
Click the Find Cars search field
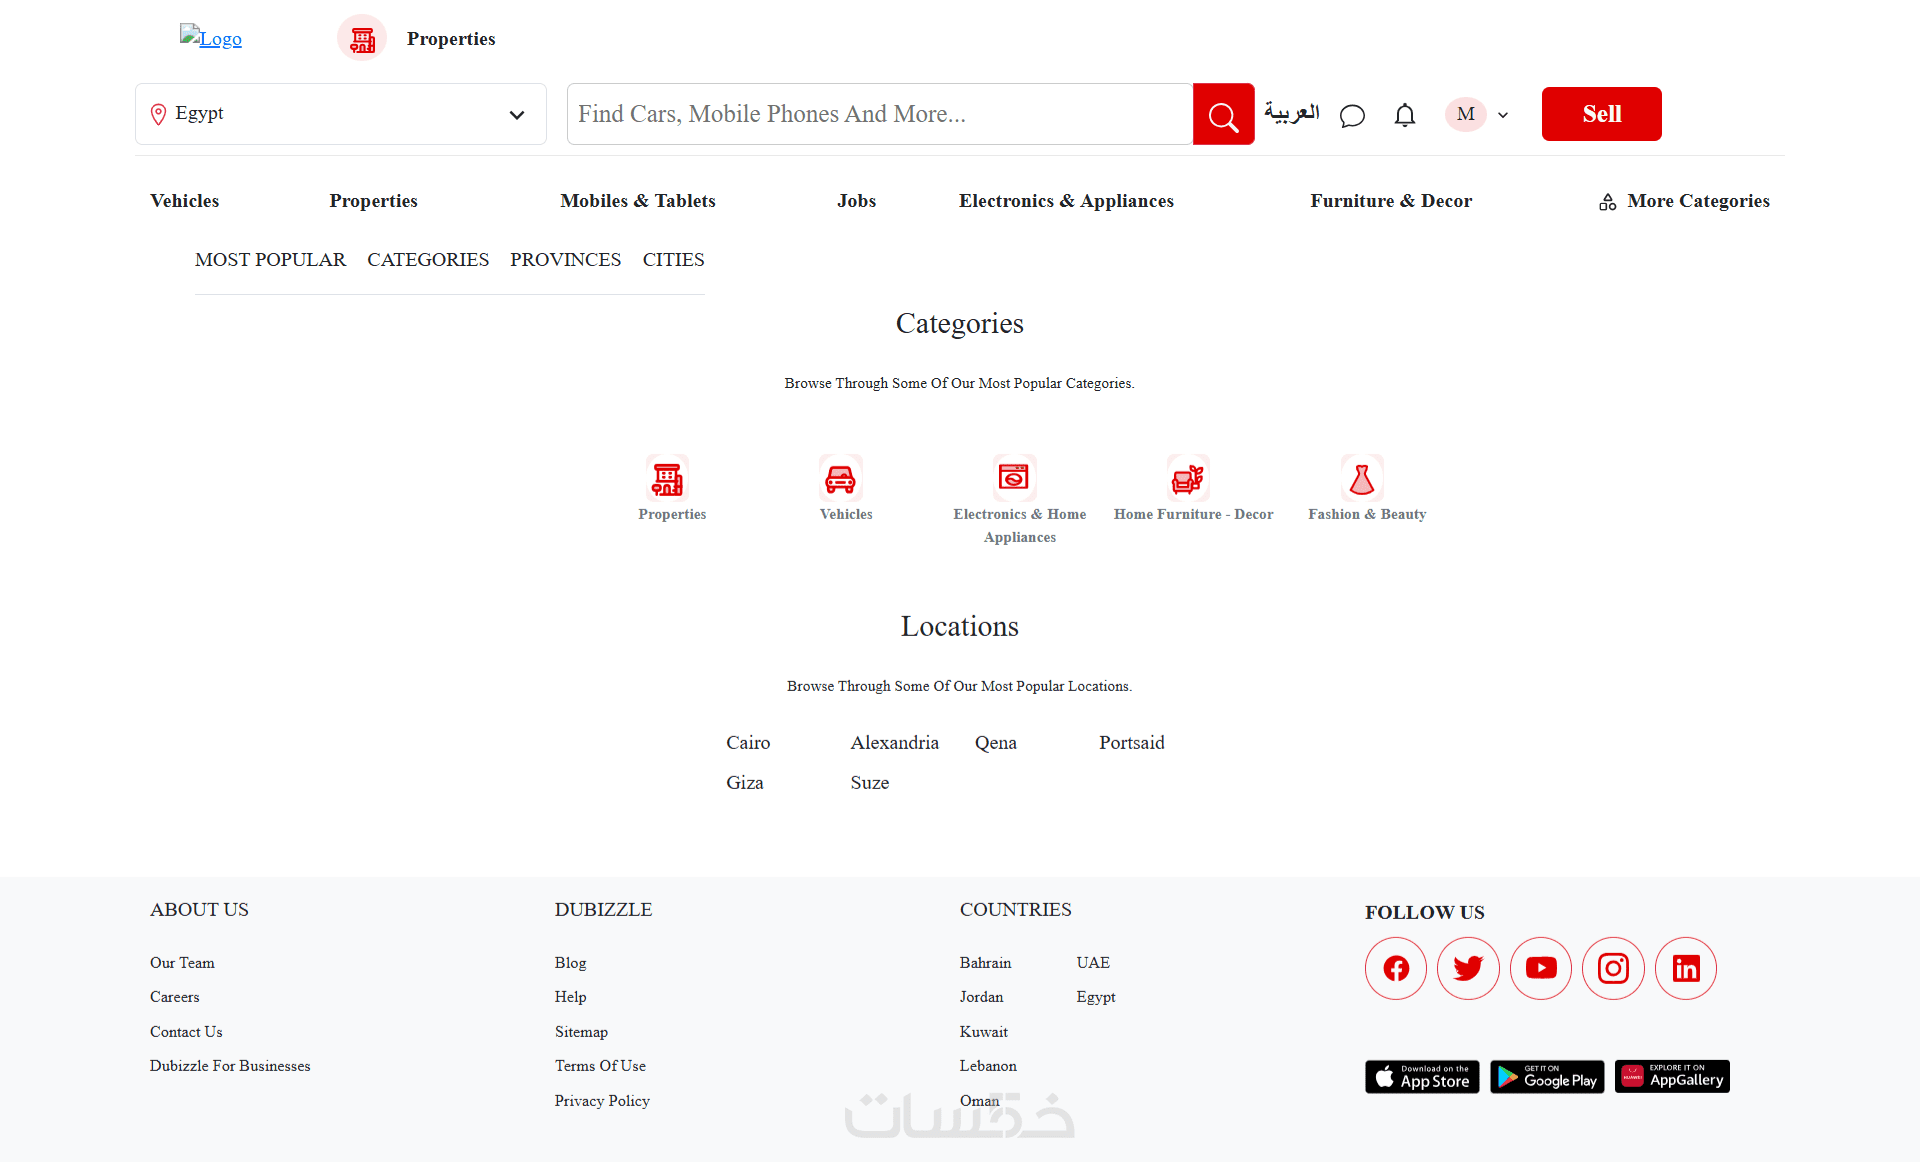pos(878,114)
